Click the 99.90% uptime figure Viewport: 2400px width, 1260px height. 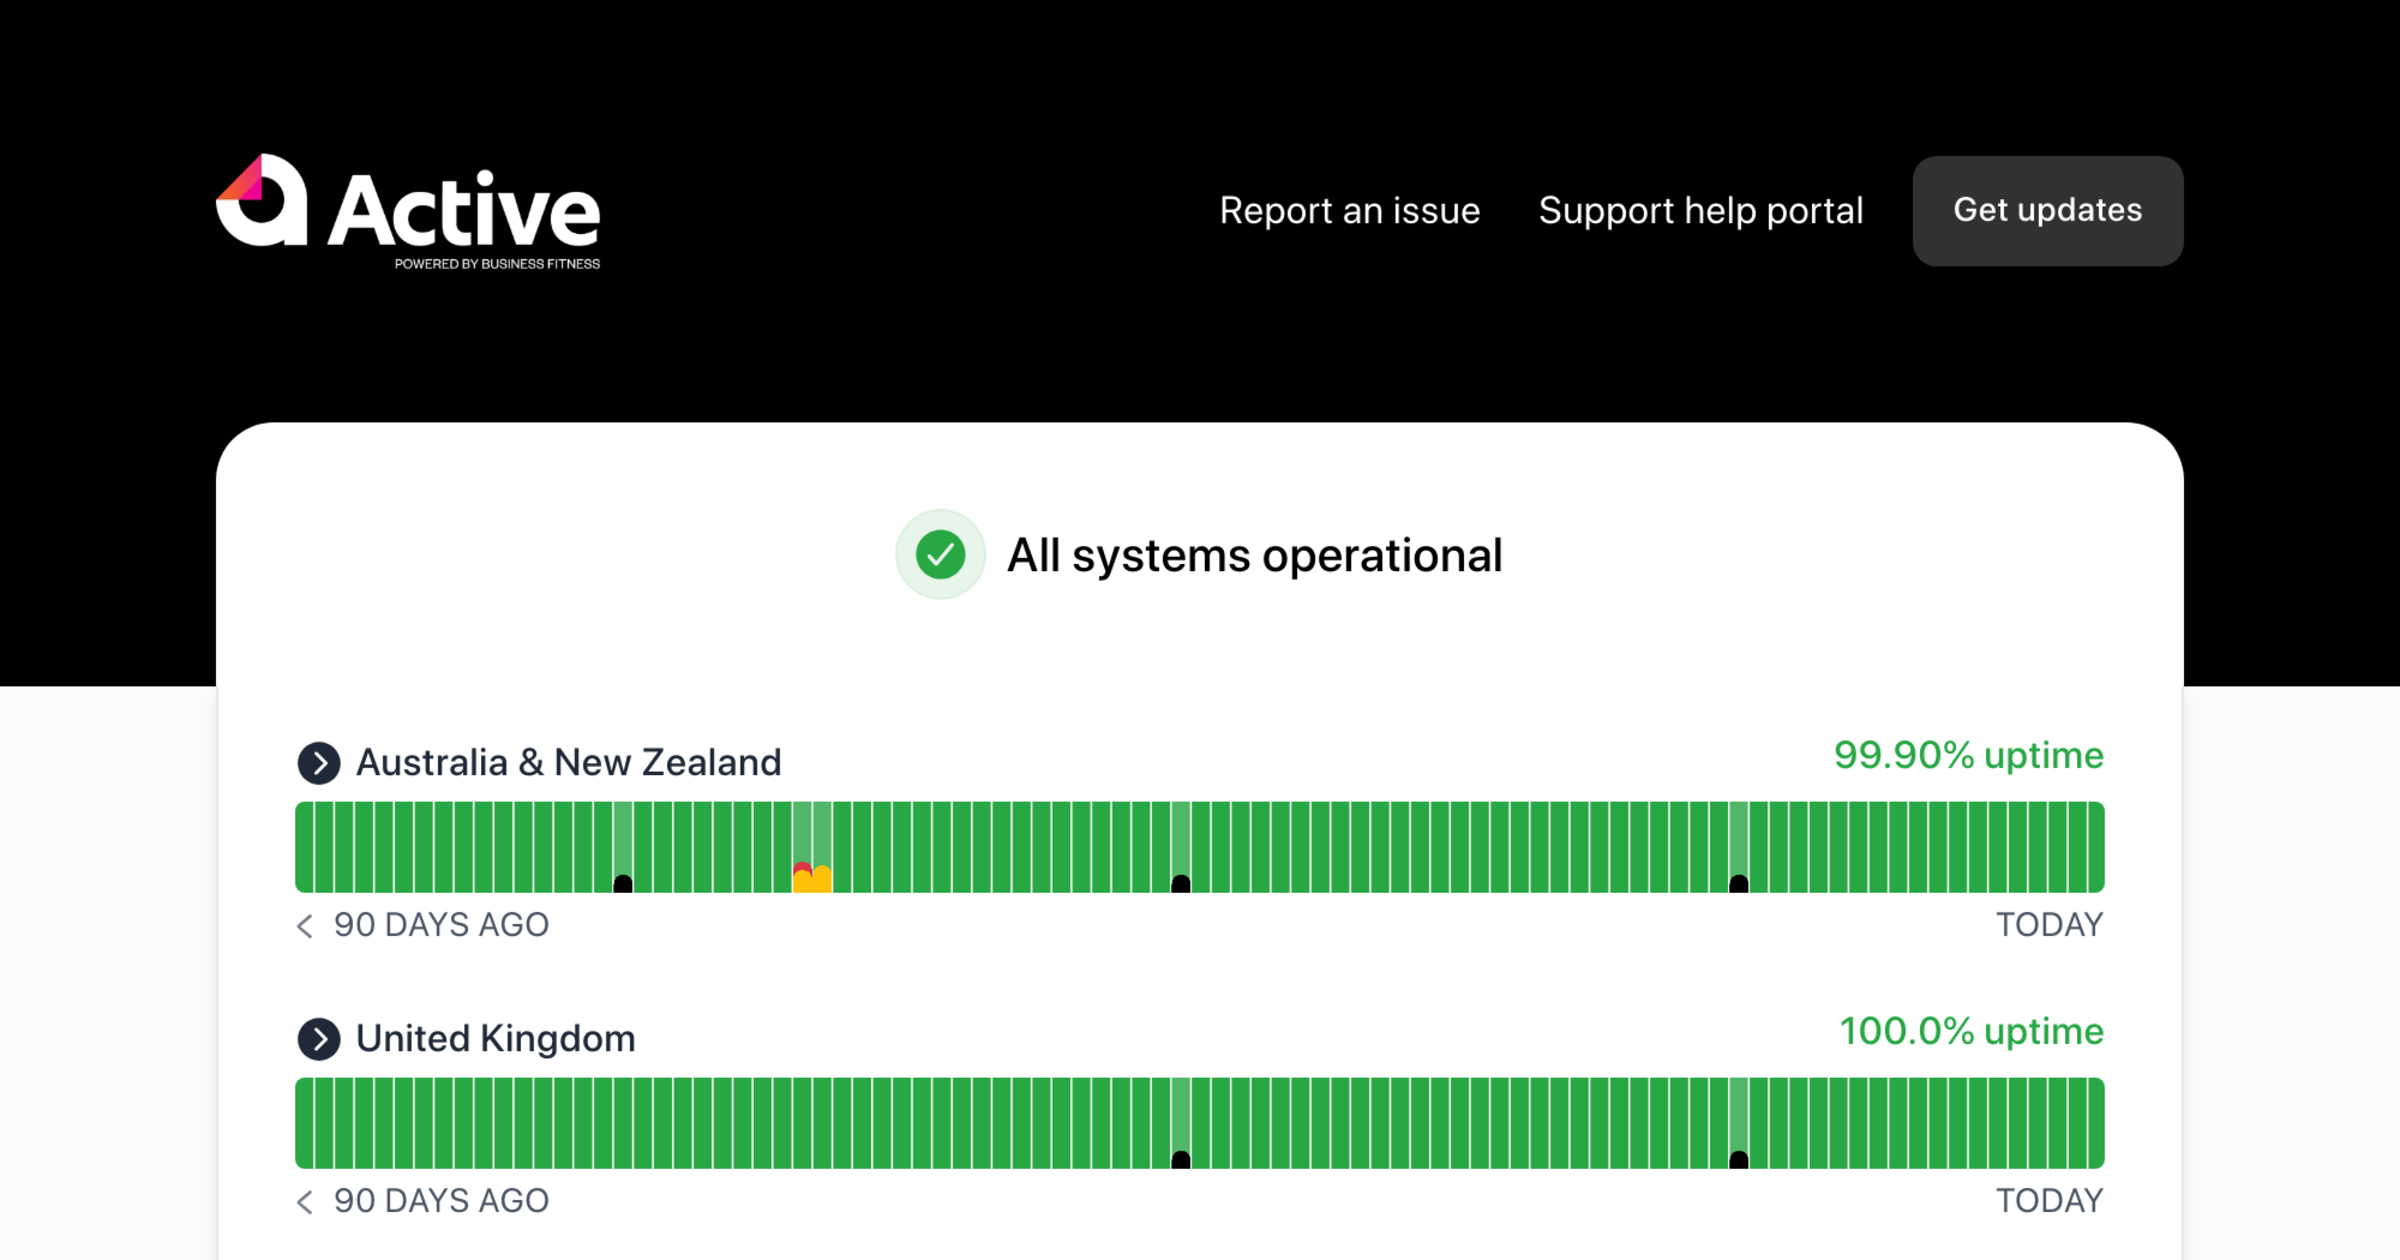1968,756
